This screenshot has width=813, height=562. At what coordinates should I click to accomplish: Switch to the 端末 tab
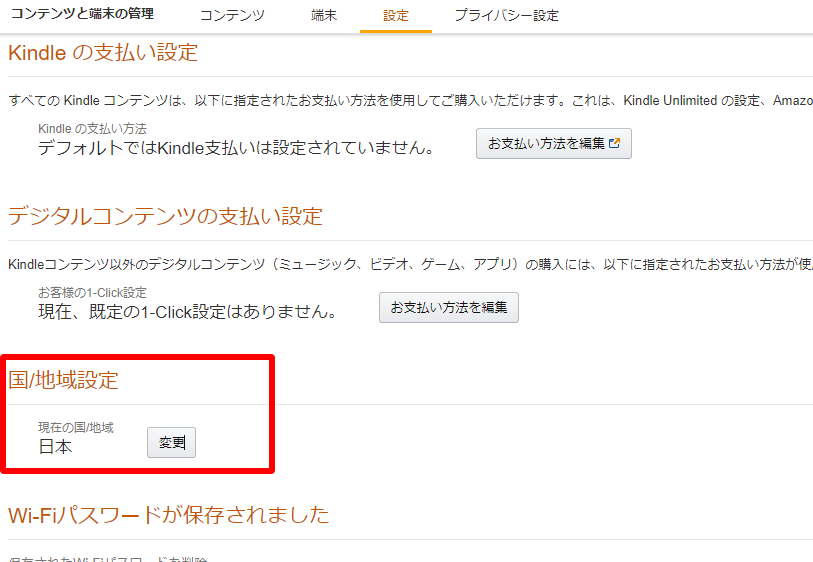click(x=324, y=16)
